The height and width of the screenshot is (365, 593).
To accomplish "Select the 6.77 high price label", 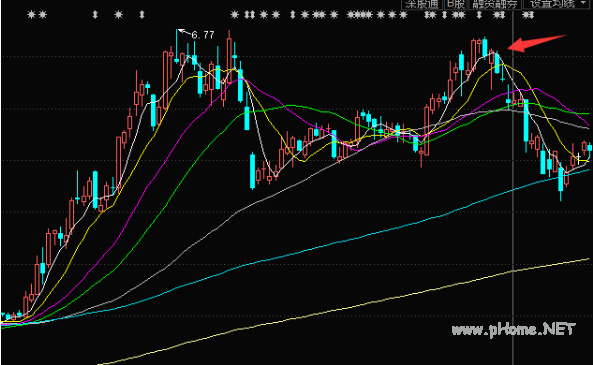I will point(203,35).
